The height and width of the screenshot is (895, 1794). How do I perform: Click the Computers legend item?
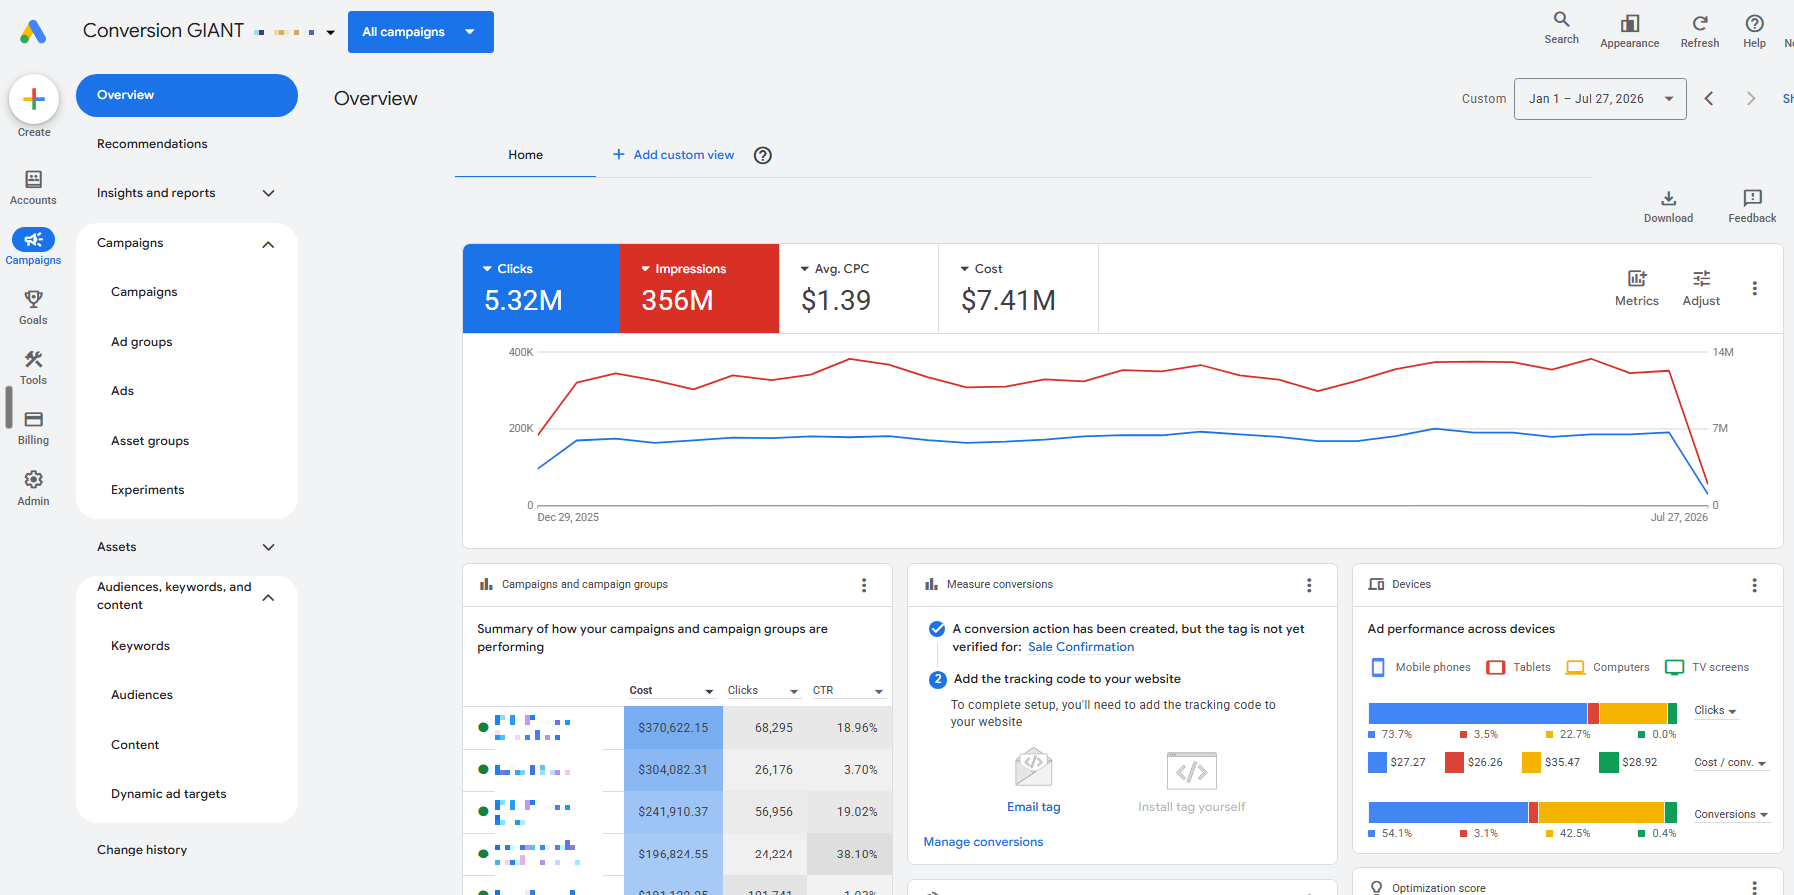(x=1608, y=667)
